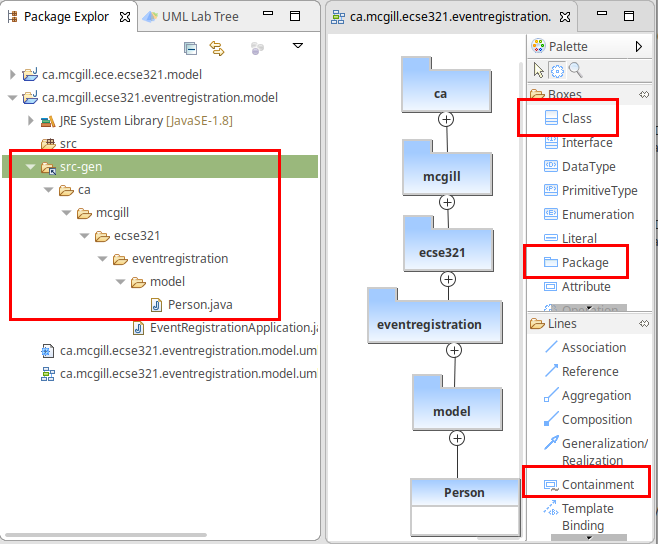Select the Person class in the diagram
Image resolution: width=658 pixels, height=544 pixels.
click(465, 507)
